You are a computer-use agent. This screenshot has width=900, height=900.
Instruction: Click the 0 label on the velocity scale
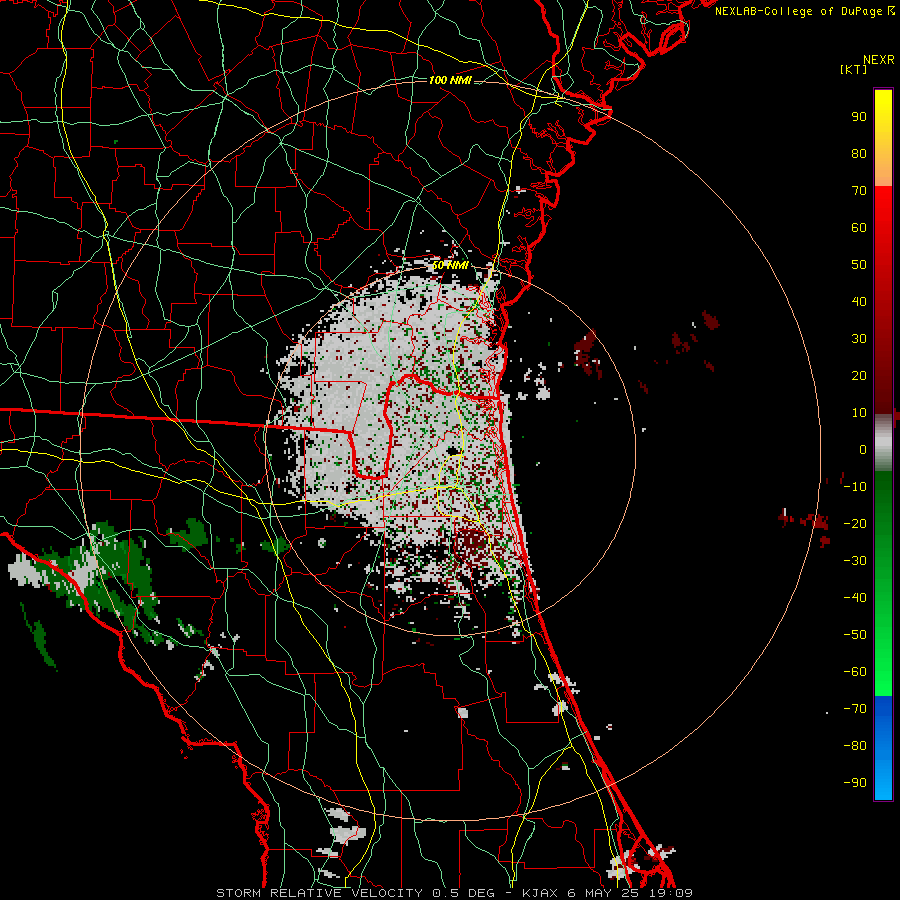(863, 449)
